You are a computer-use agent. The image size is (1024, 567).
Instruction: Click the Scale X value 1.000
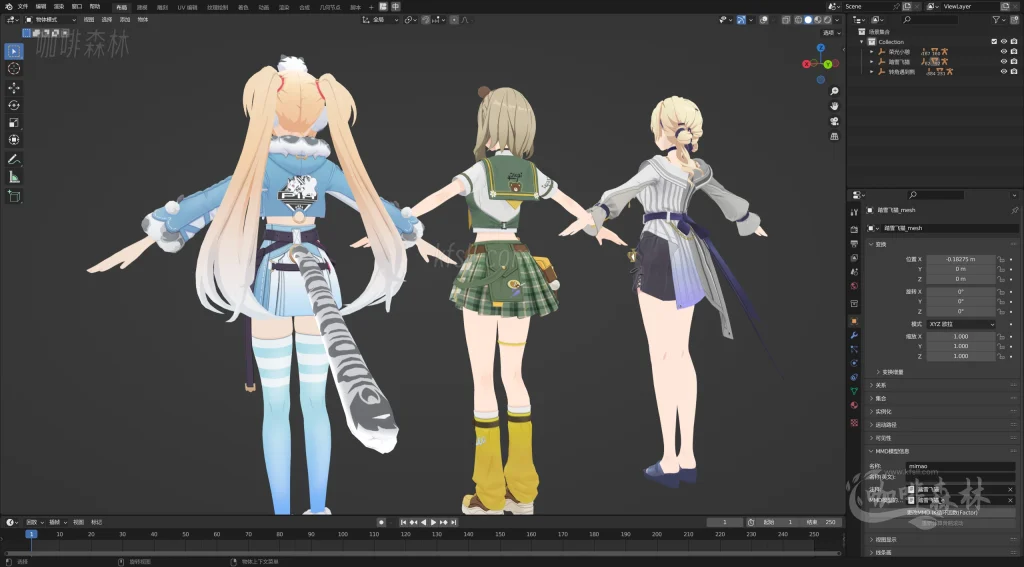(x=961, y=336)
